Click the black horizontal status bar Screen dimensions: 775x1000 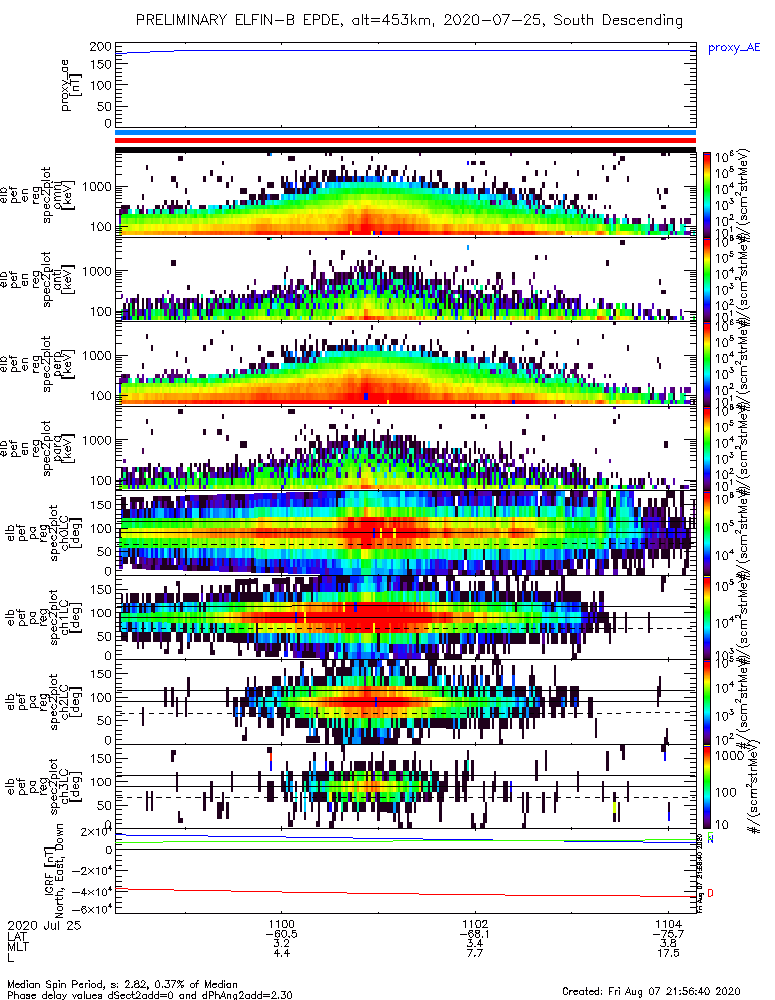click(406, 150)
